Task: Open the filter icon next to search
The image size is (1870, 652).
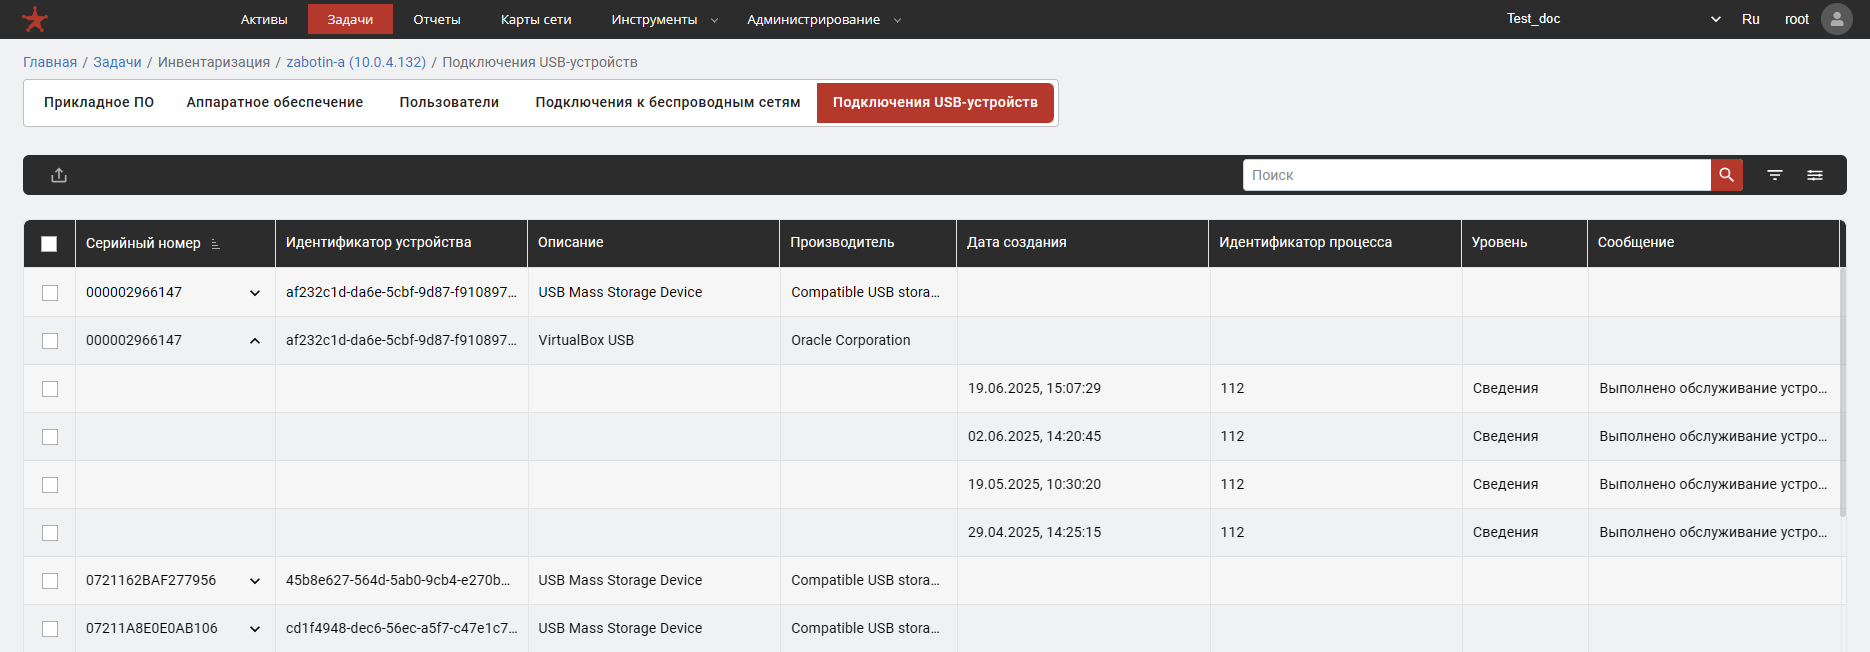Action: click(x=1775, y=175)
